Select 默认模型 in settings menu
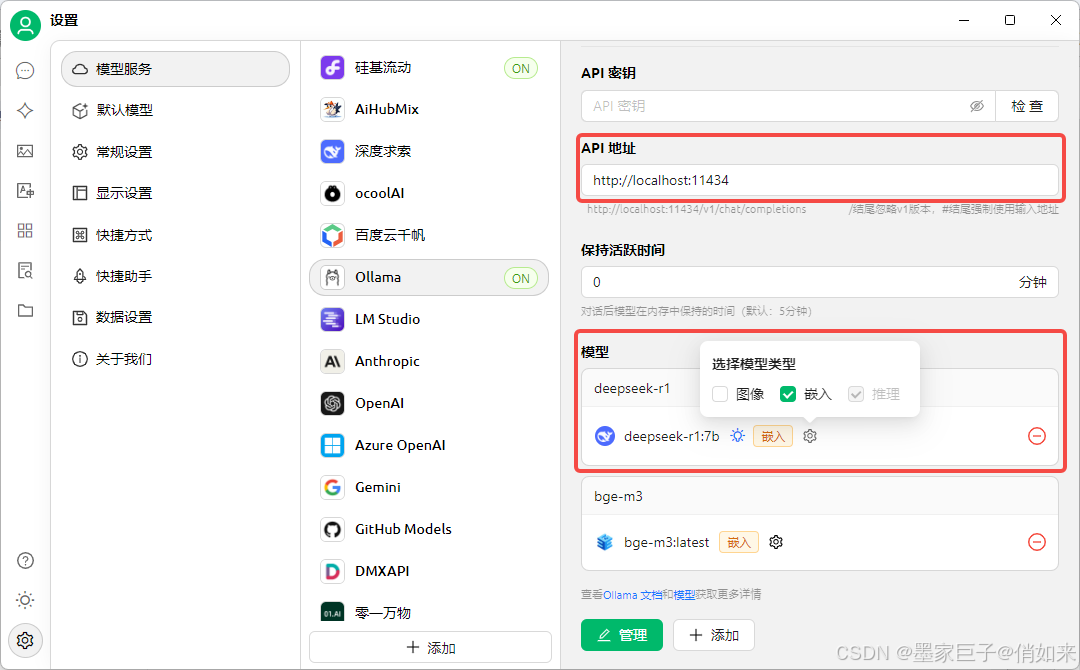 point(176,110)
